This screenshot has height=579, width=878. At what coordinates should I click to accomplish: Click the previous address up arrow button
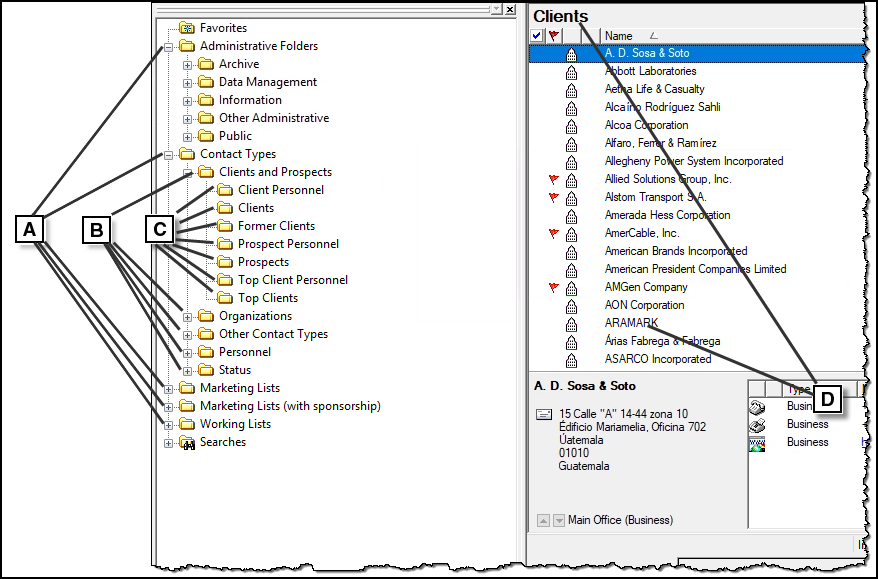tap(543, 521)
